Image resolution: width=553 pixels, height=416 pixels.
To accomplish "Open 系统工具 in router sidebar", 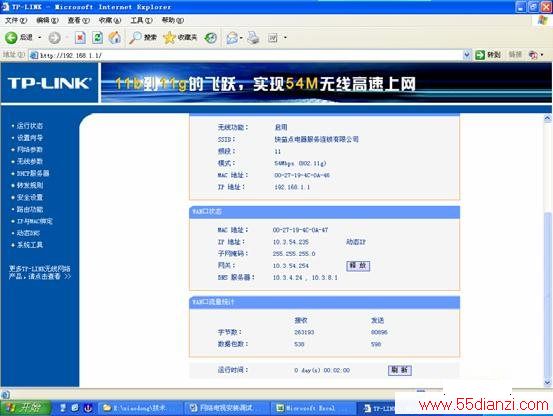I will pyautogui.click(x=30, y=245).
